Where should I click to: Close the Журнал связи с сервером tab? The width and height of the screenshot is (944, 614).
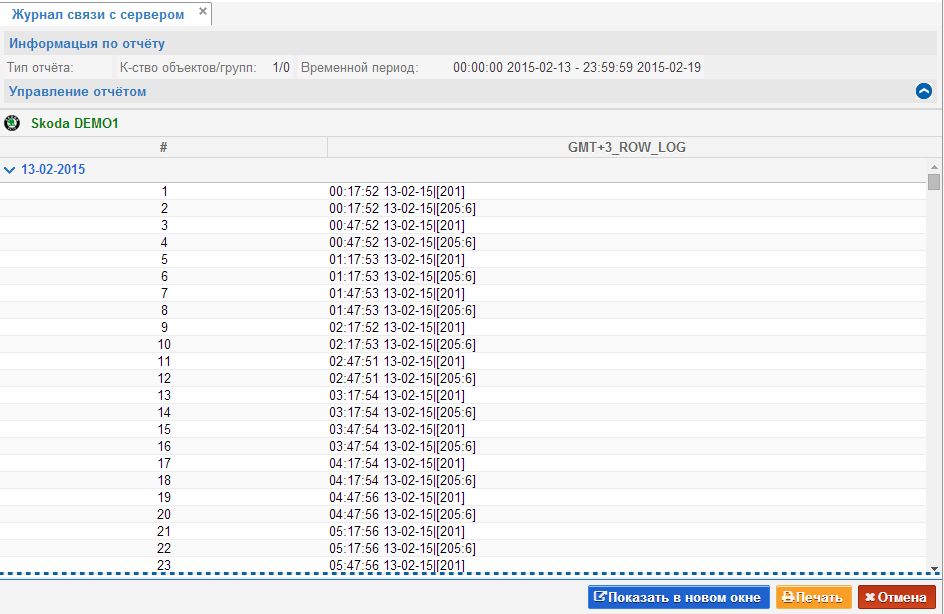click(x=203, y=12)
